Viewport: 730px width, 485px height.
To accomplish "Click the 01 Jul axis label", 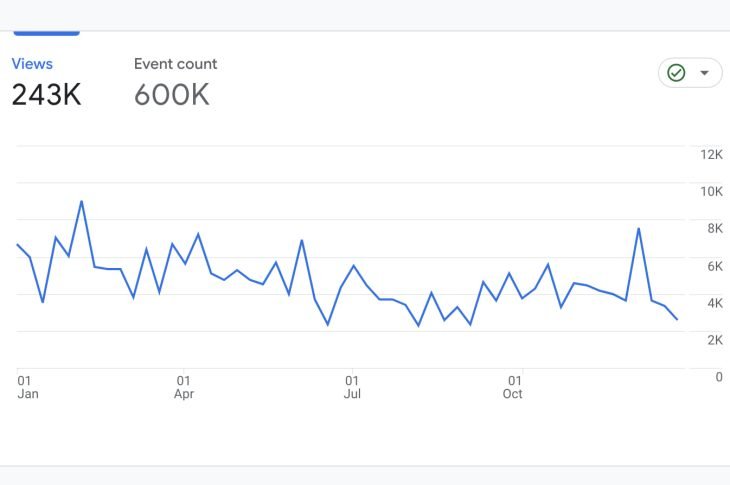I will [x=352, y=387].
